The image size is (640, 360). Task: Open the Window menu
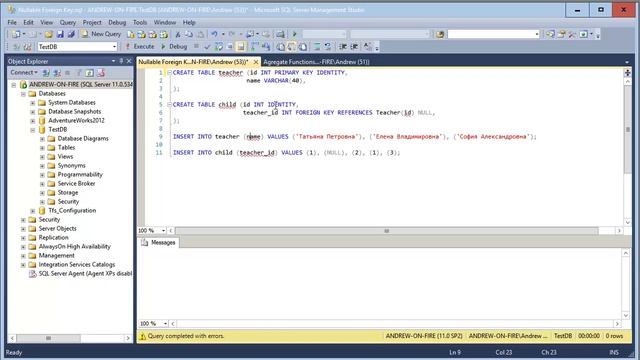(164, 22)
